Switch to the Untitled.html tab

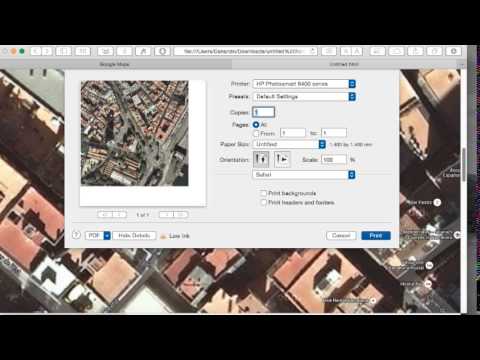click(x=344, y=64)
